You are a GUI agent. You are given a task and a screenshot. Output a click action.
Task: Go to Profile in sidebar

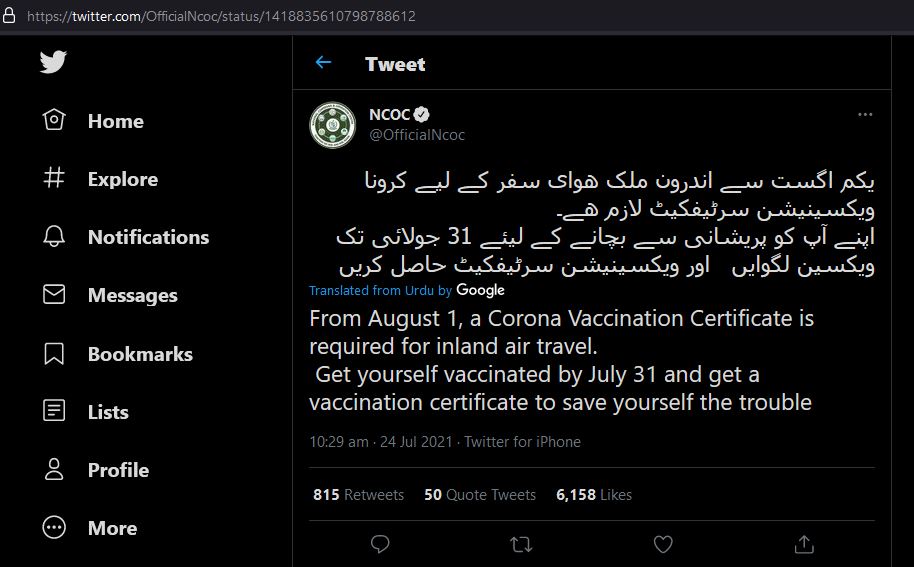click(x=96, y=470)
